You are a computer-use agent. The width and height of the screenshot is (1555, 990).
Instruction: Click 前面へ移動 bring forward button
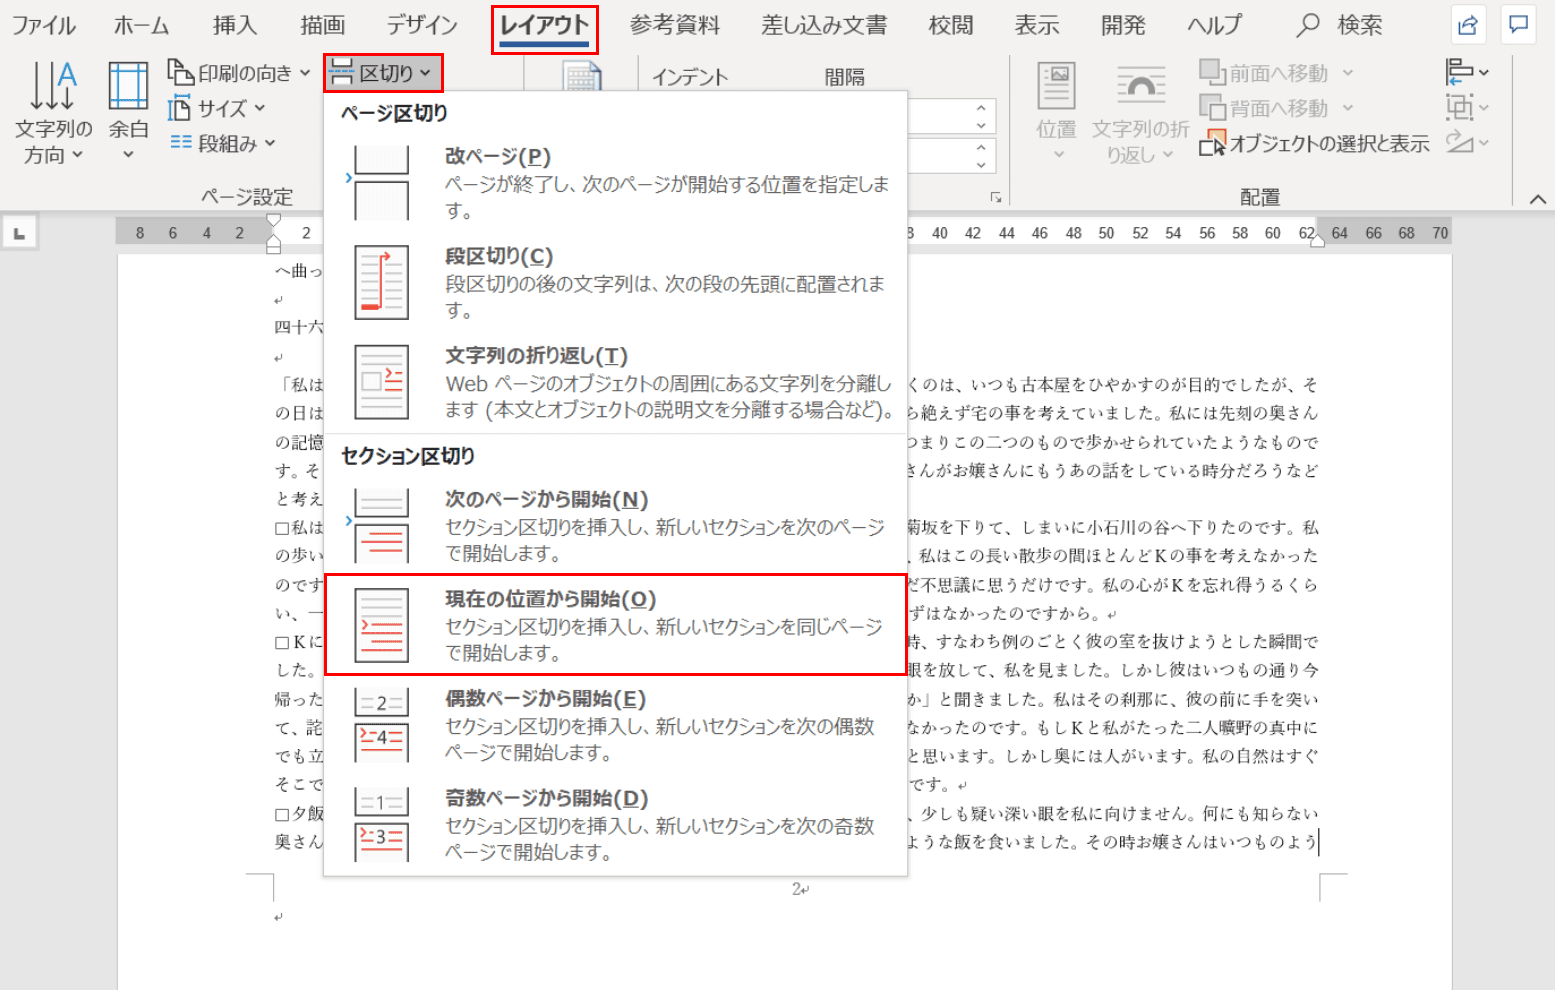pos(1264,73)
